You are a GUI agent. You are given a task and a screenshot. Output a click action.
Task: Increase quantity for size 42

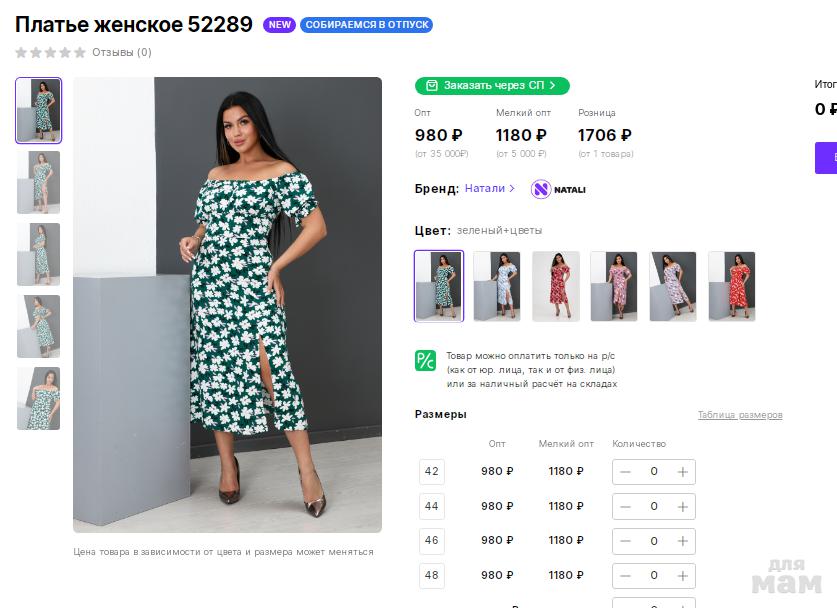(x=682, y=472)
